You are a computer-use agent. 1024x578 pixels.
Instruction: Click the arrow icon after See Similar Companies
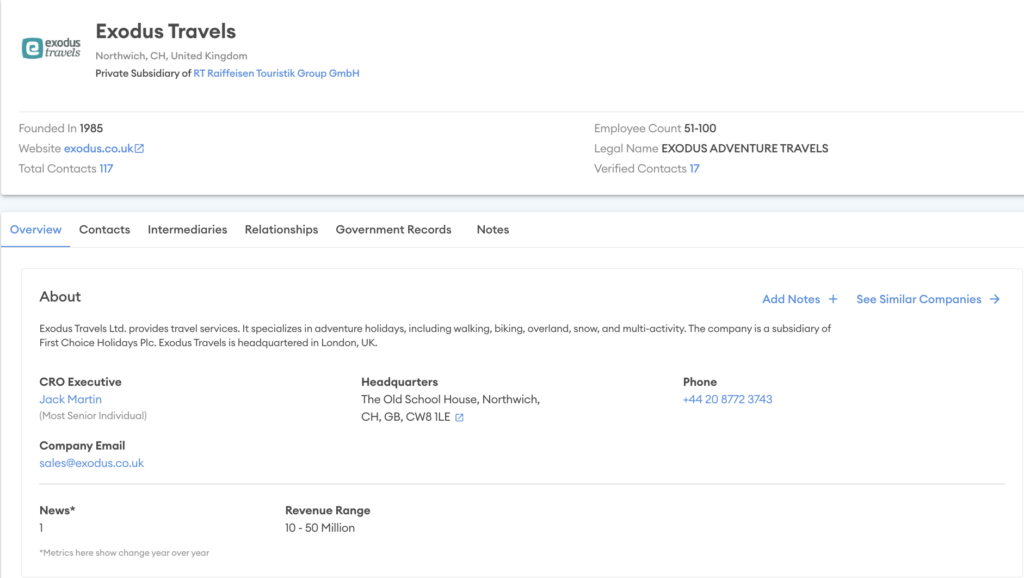pyautogui.click(x=995, y=299)
